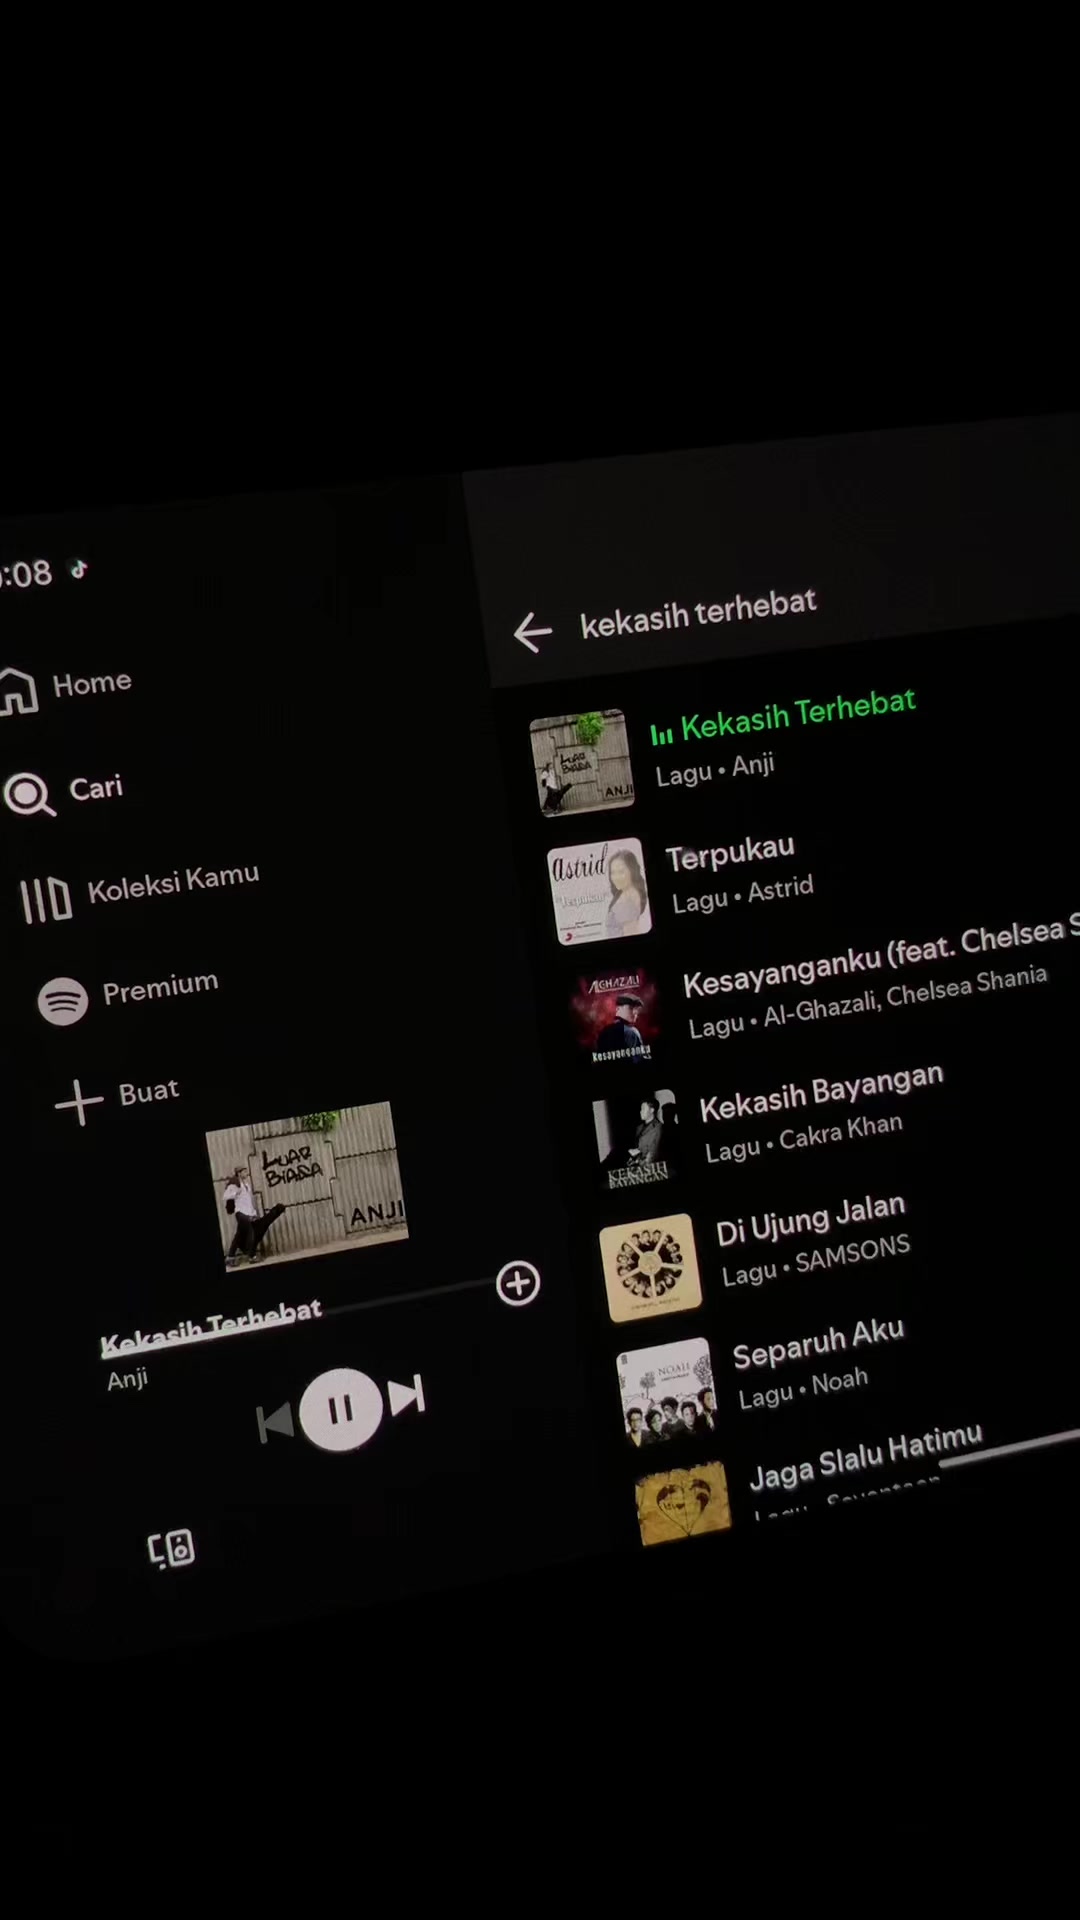Click 'Lagu • SAMSONS' subtitle
1080x1920 pixels.
pyautogui.click(x=816, y=1260)
